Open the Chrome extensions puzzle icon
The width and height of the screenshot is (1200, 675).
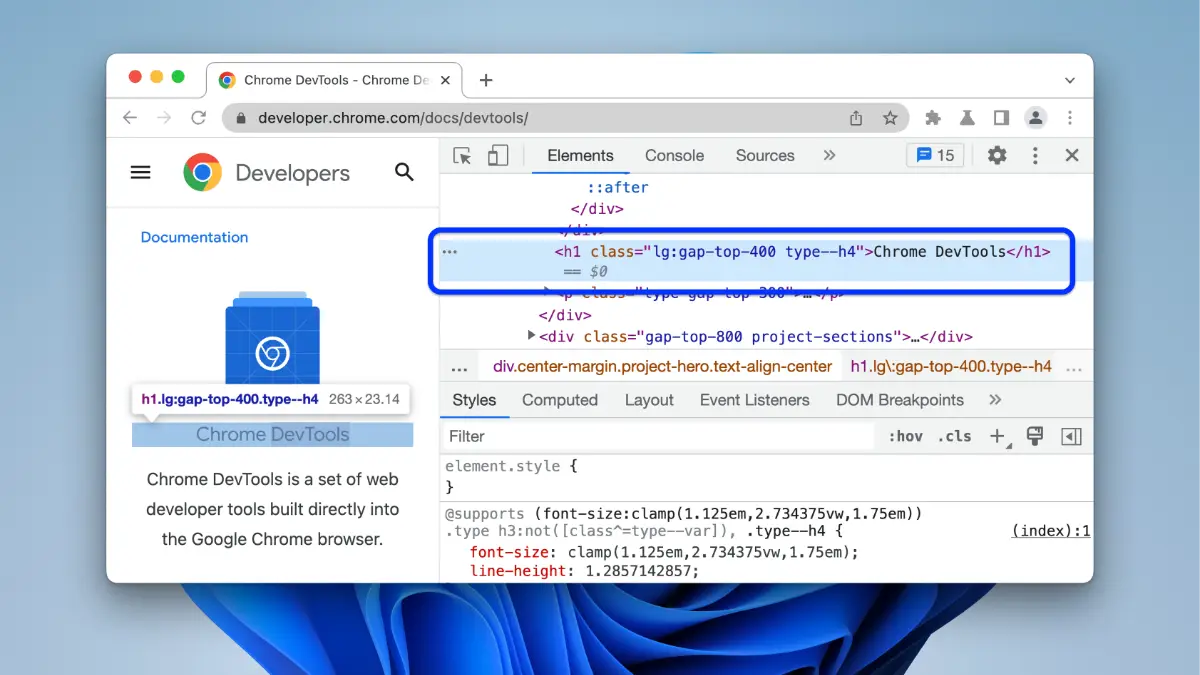pyautogui.click(x=933, y=118)
